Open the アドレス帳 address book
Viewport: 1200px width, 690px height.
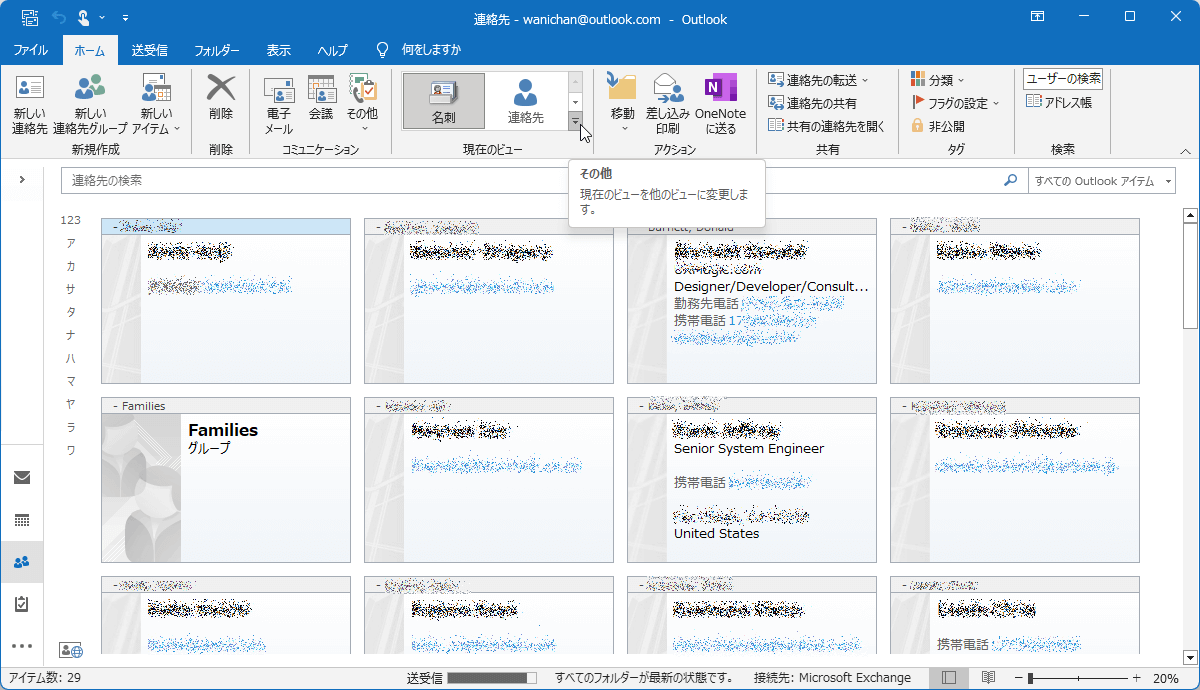pos(1059,102)
